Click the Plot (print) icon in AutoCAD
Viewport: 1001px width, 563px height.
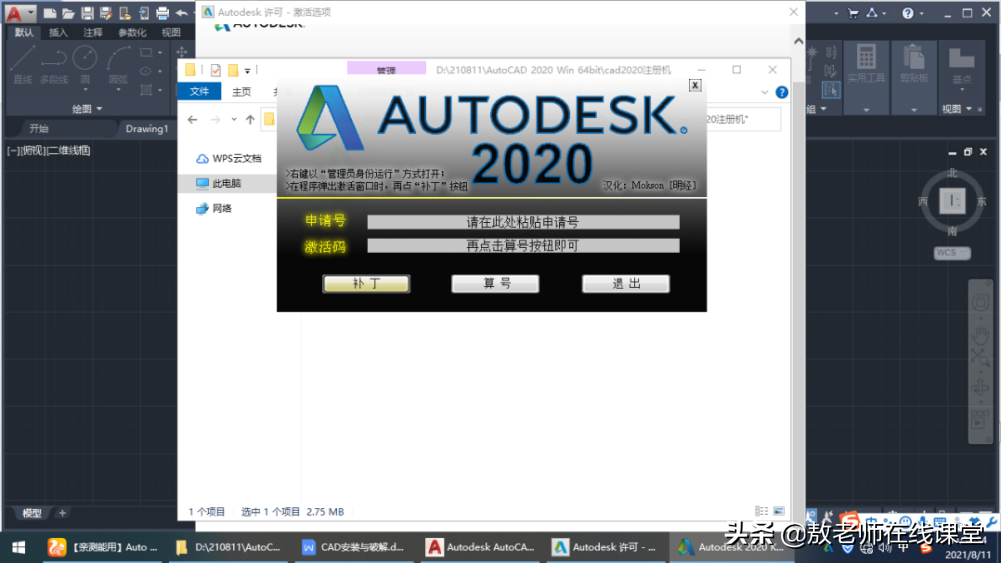[x=162, y=13]
